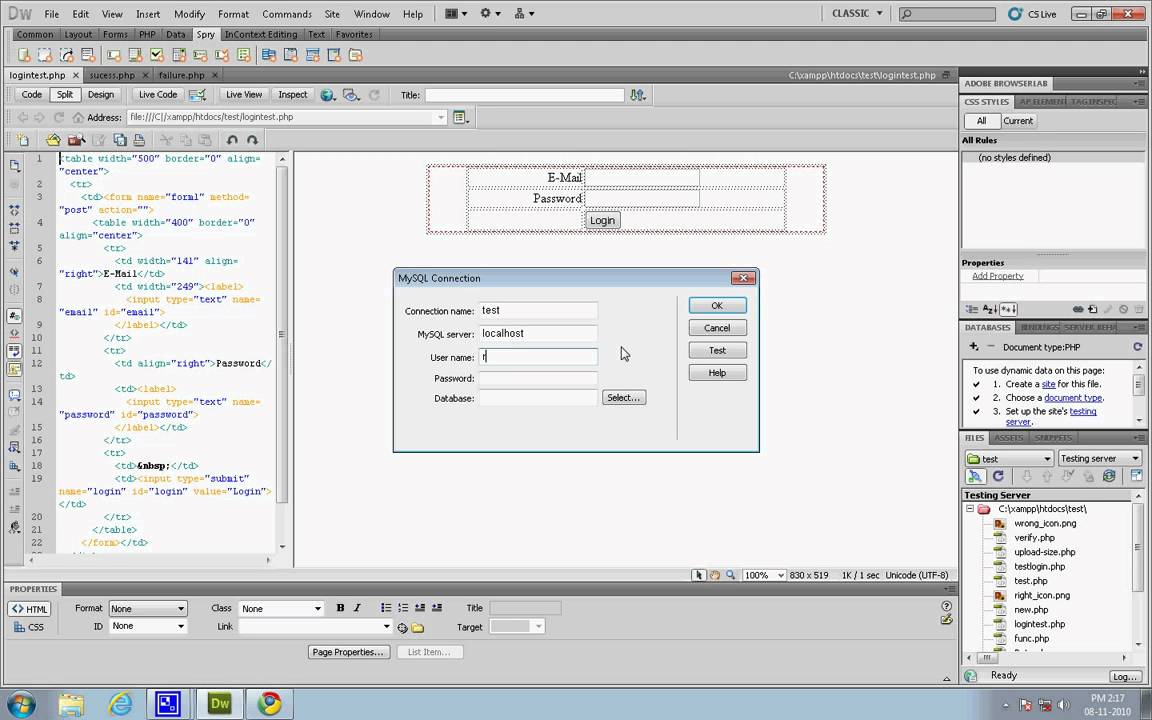This screenshot has width=1152, height=720.
Task: Collapse the C:\xampp\htdocs\test folder tree
Action: (x=970, y=508)
